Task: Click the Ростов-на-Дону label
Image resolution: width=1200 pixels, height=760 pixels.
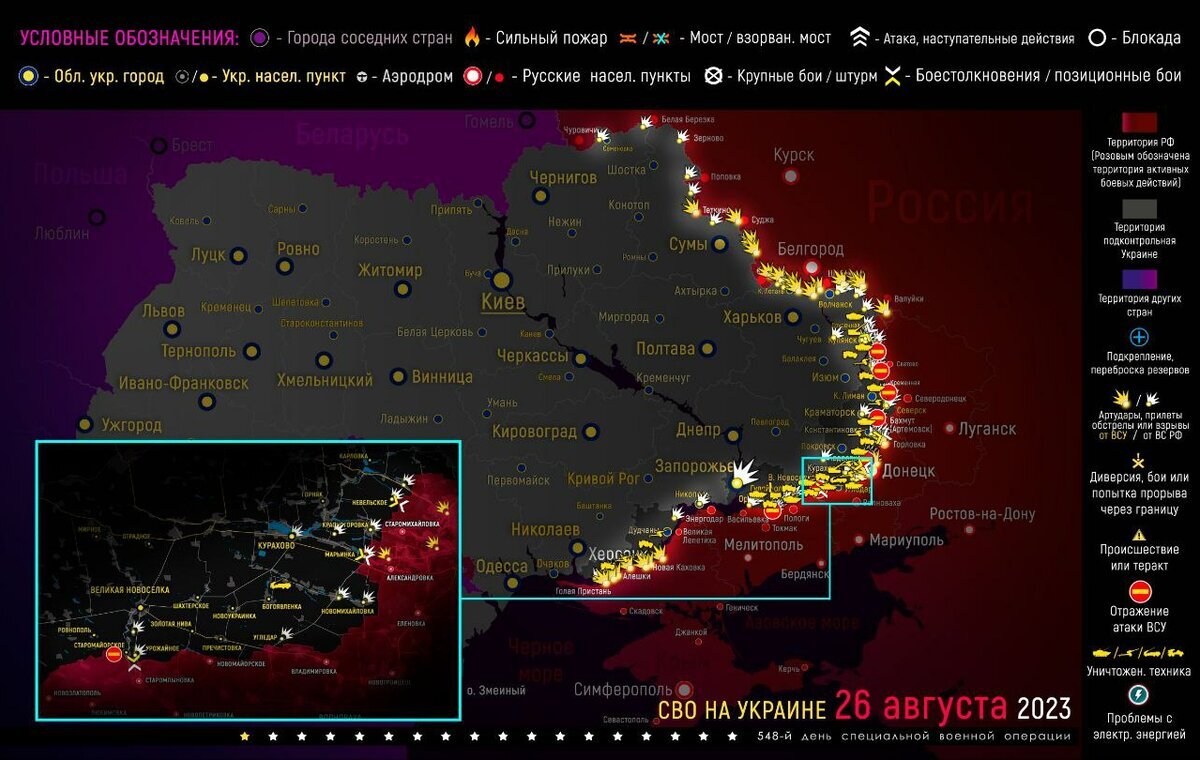Action: [x=982, y=514]
